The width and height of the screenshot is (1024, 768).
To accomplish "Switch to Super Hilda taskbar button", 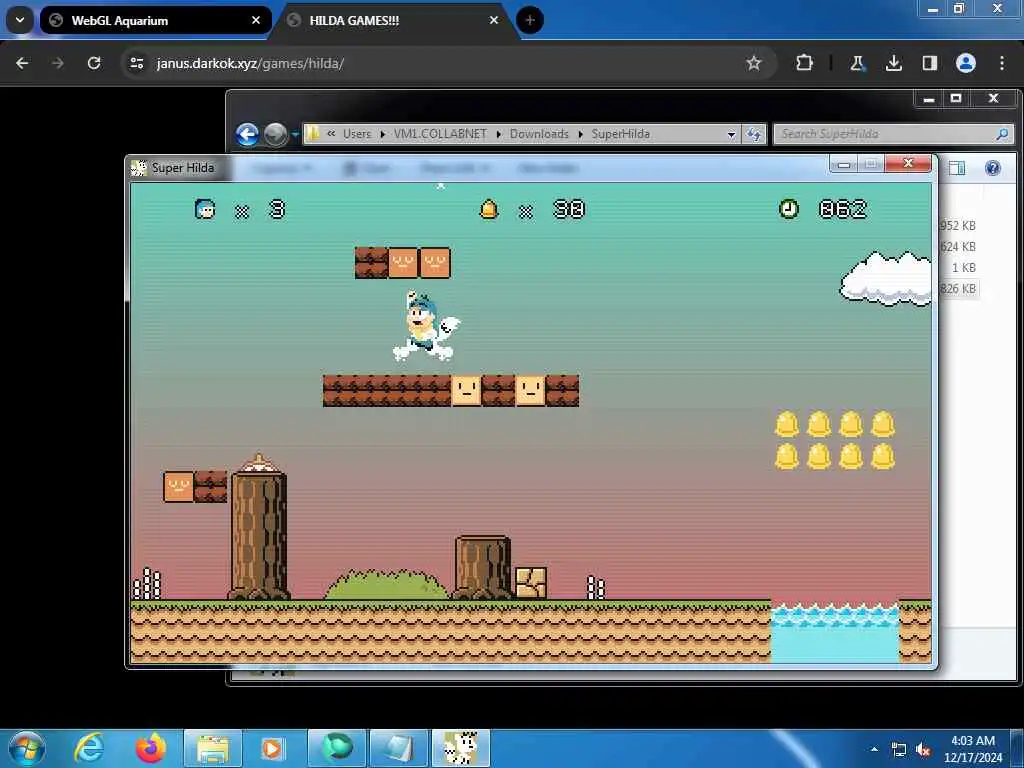I will pos(461,748).
